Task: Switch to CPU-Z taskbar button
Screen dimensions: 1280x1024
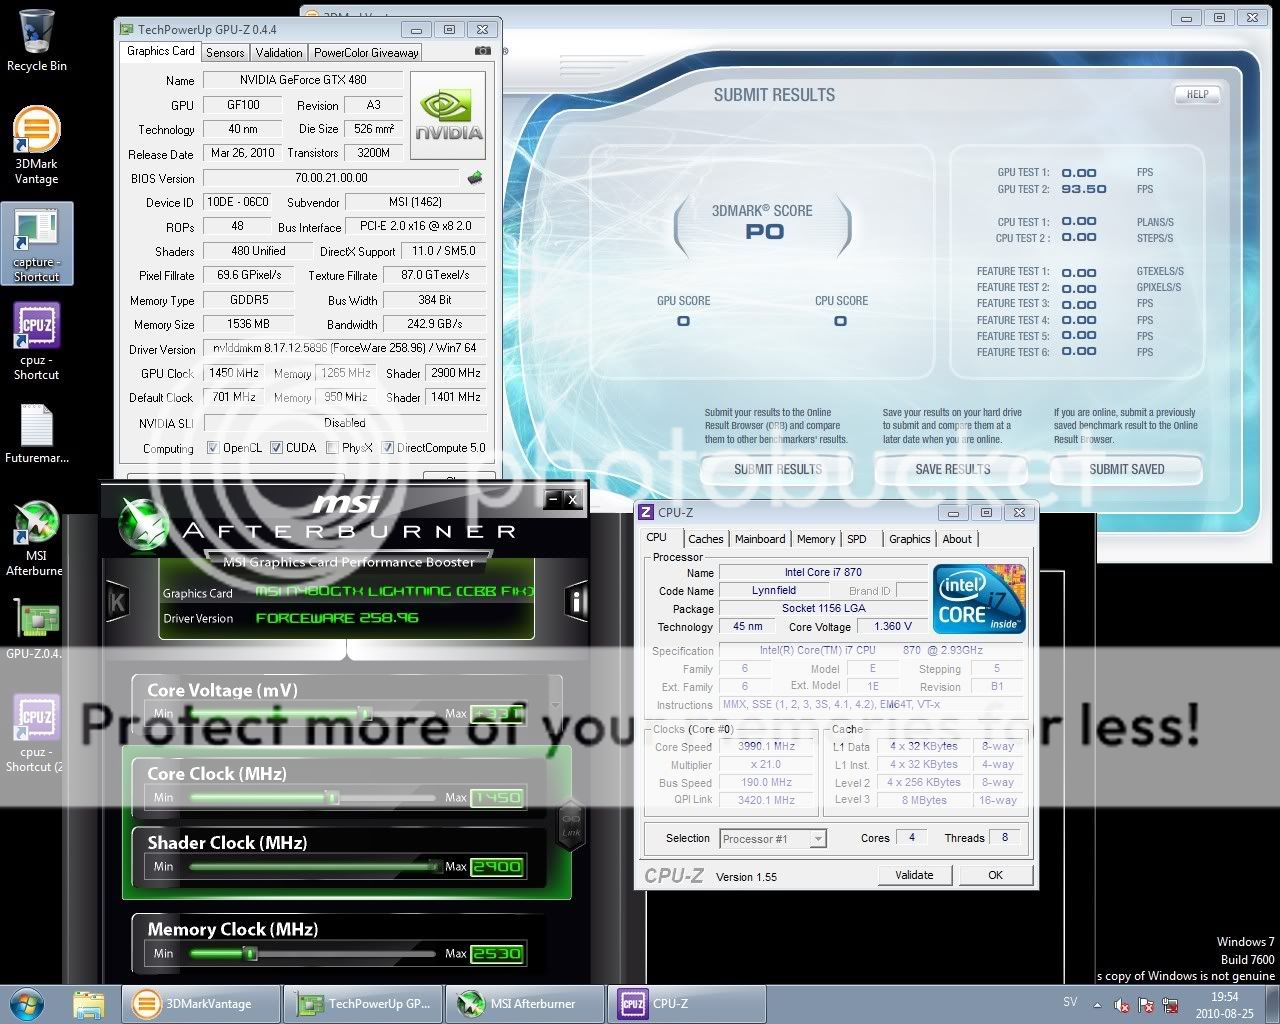Action: pos(686,1003)
